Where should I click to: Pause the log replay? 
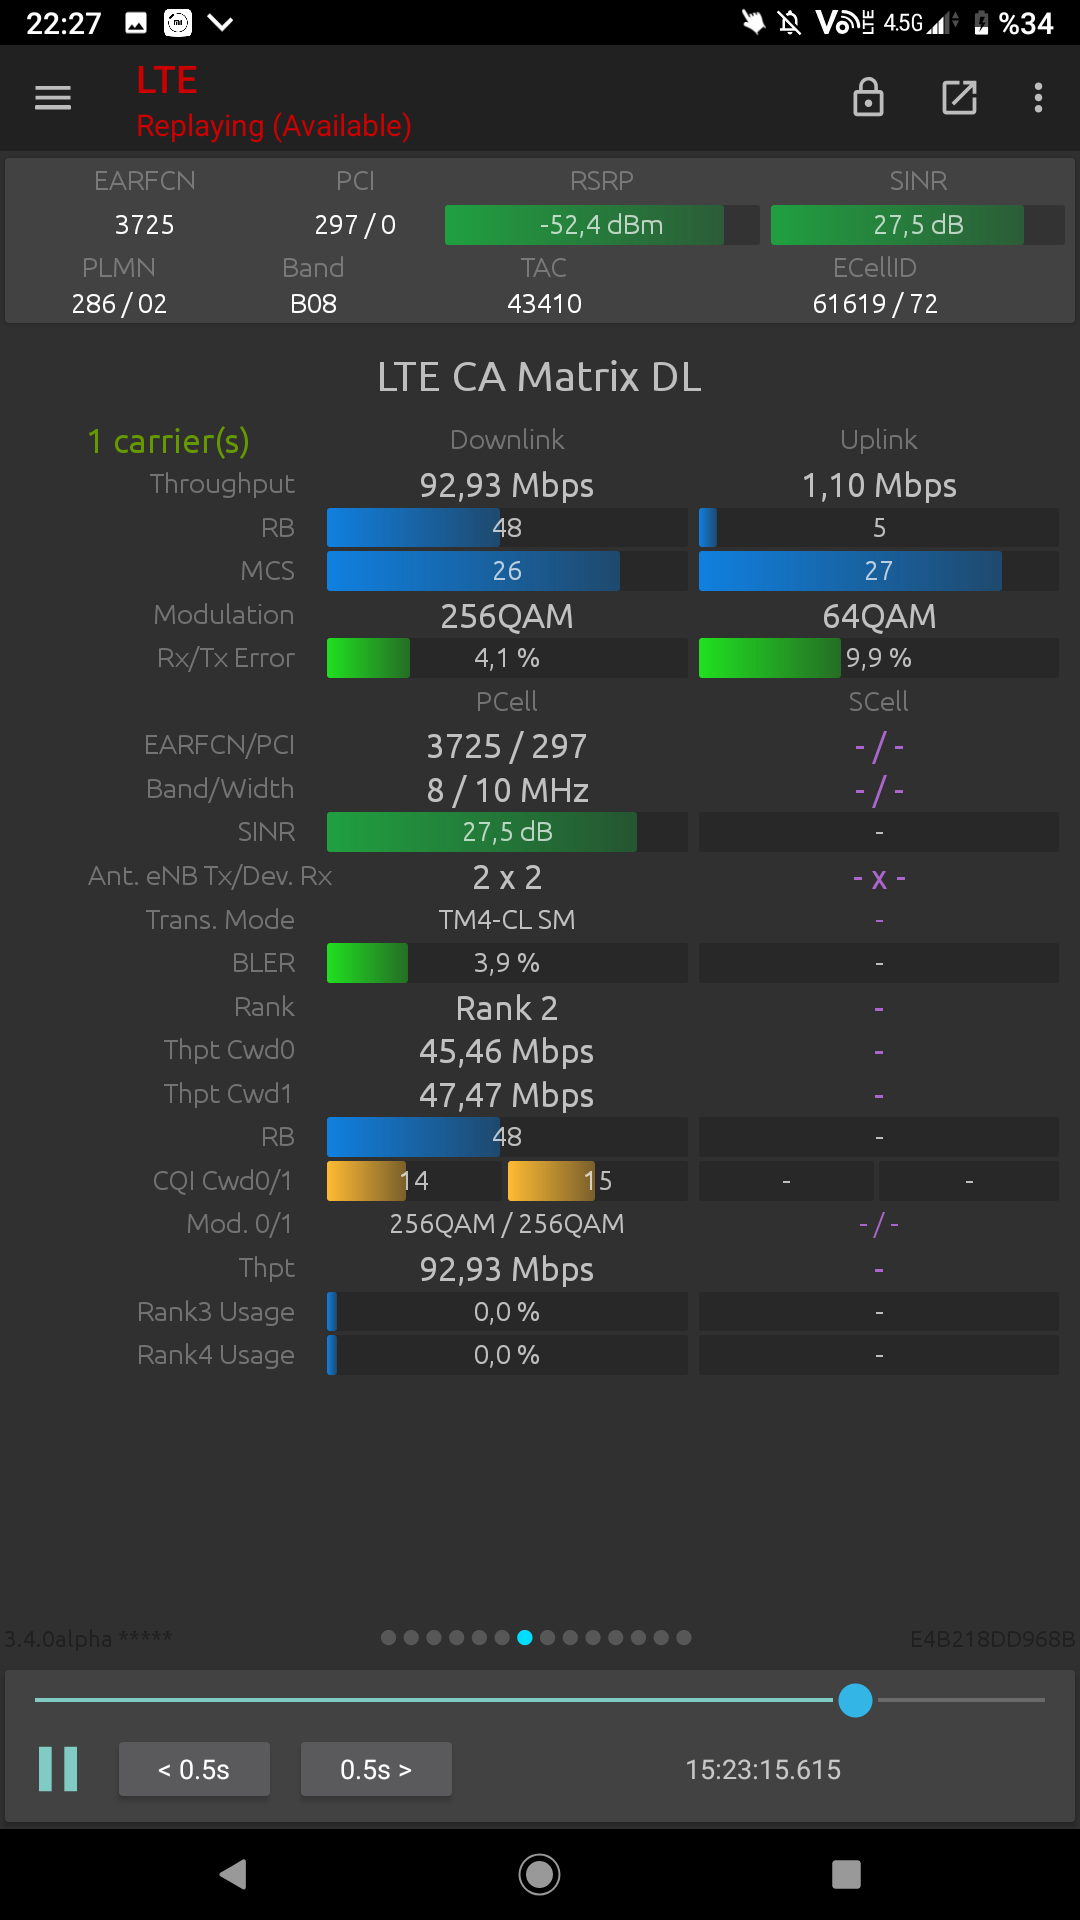(x=58, y=1769)
